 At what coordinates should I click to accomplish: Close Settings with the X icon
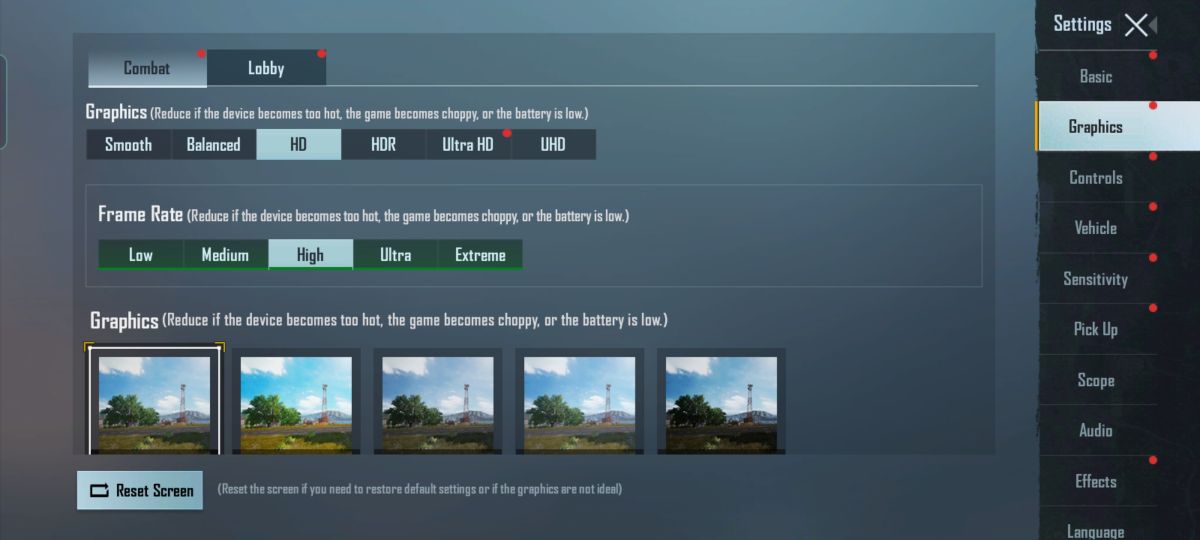(x=1136, y=25)
